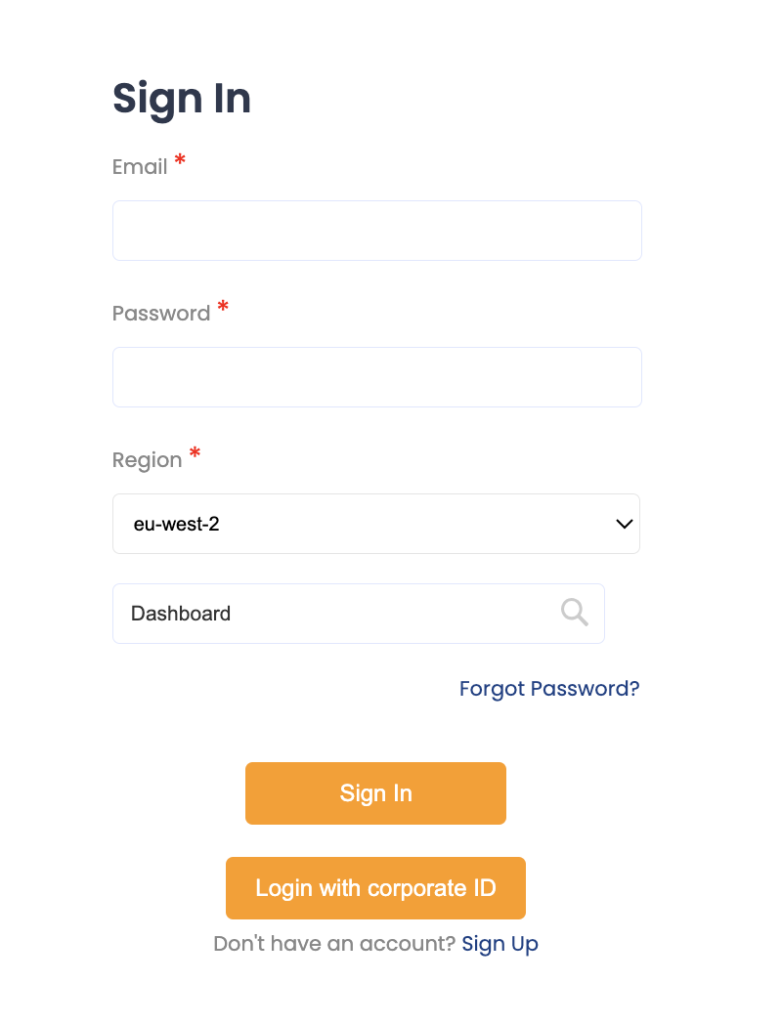Click the "Don't have an account?" text
782x1024 pixels.
click(x=334, y=943)
